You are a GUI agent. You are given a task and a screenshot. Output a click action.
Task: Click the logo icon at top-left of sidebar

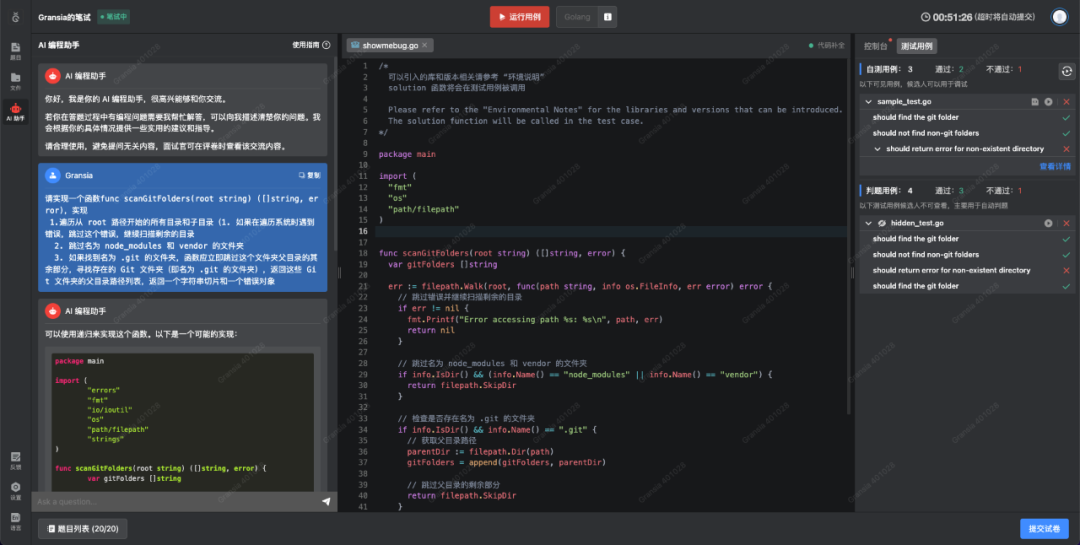point(15,17)
